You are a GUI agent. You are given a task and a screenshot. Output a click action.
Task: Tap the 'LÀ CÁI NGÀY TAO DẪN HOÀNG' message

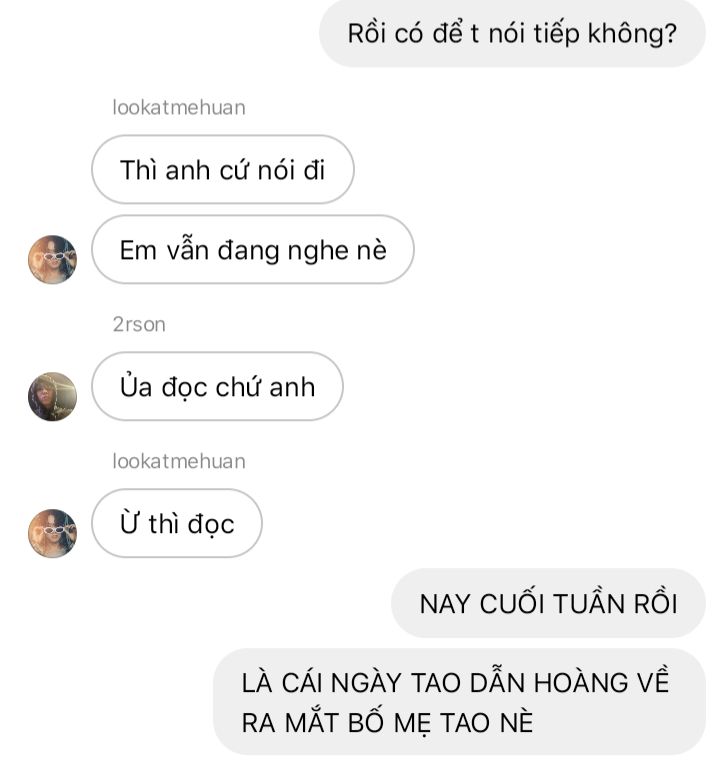[x=459, y=702]
